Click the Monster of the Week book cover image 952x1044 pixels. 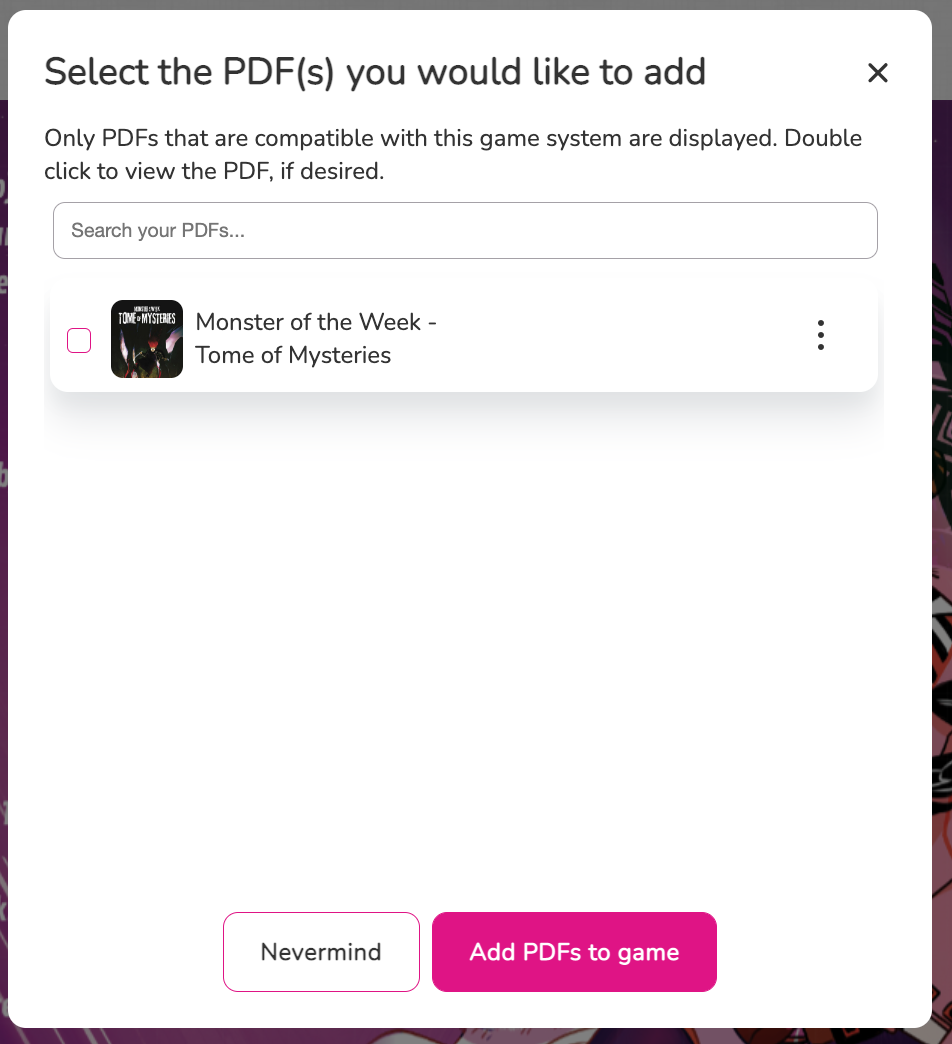point(147,339)
